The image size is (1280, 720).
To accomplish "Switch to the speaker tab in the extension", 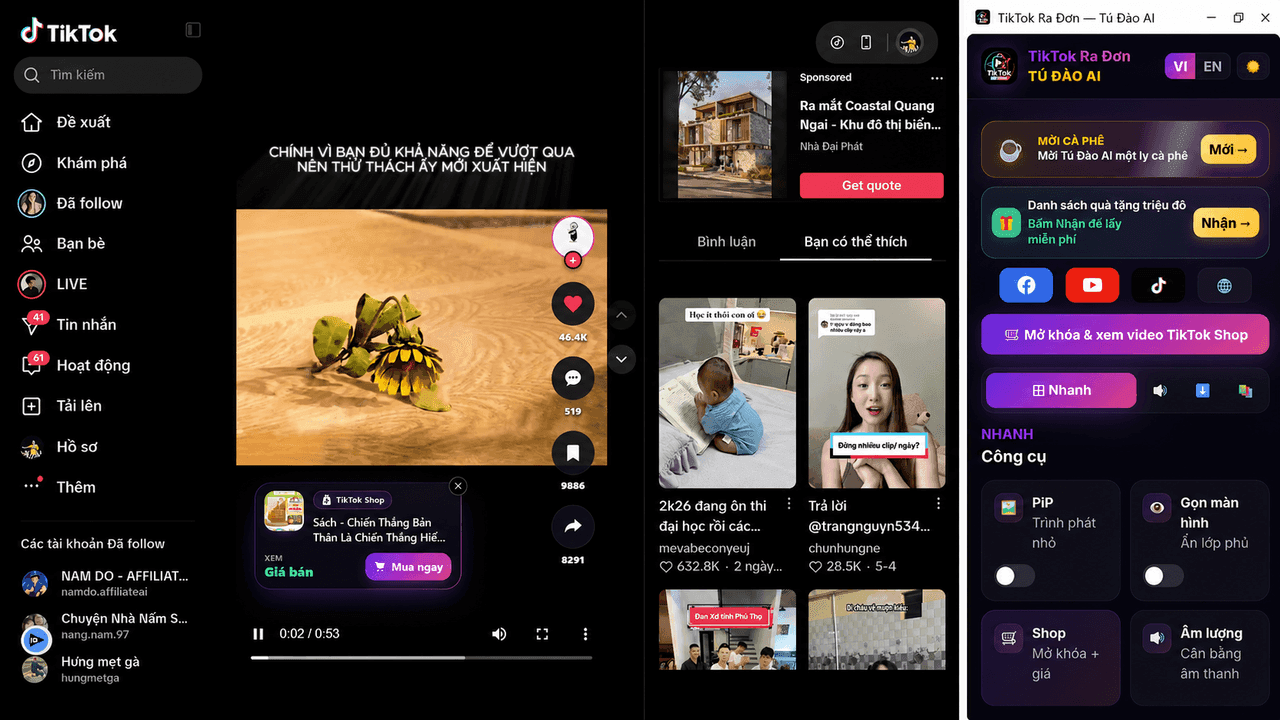I will (1160, 390).
